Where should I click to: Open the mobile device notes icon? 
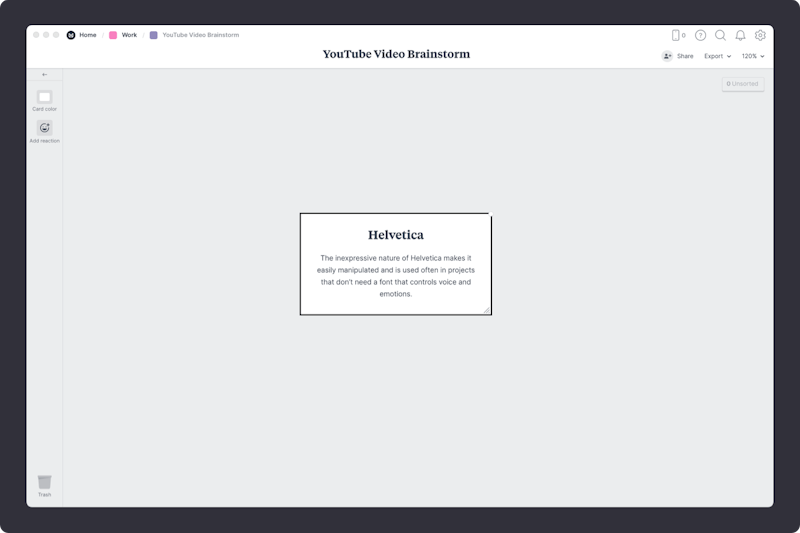tap(676, 35)
